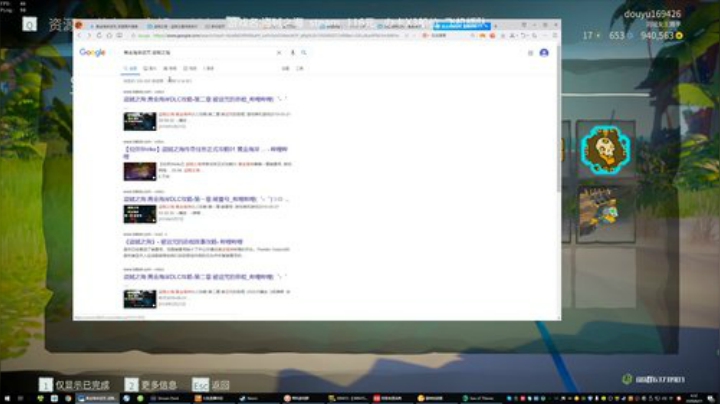Expand the 更多 (More) search categories
This screenshot has height=404, width=720.
(208, 68)
